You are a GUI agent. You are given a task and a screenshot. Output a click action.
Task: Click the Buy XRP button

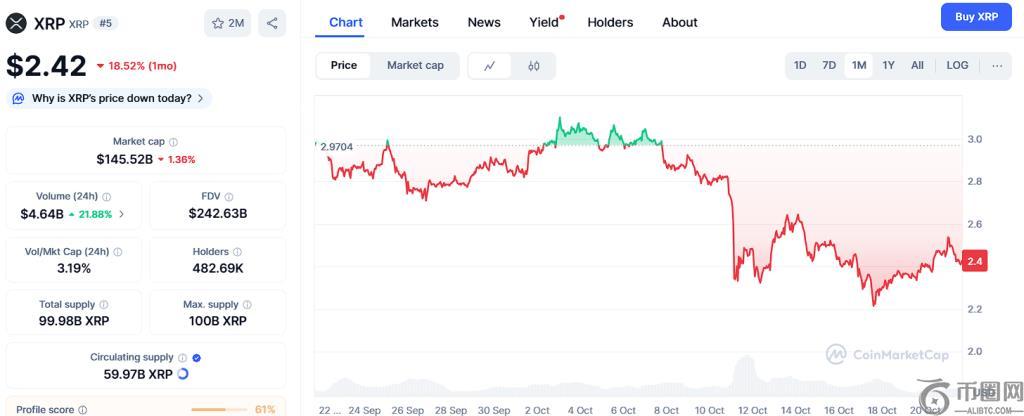tap(976, 17)
